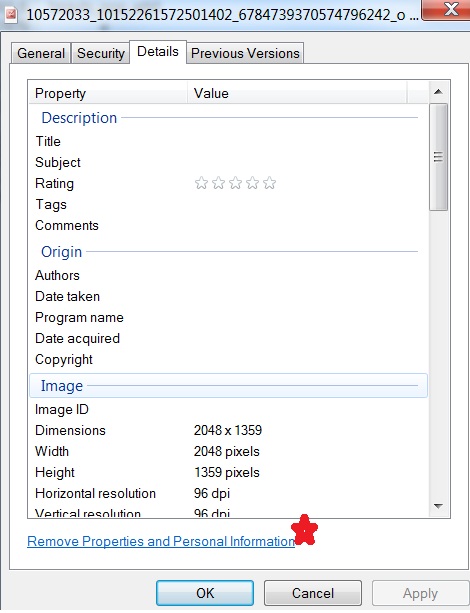
Task: Click the Cancel button
Action: click(x=312, y=593)
